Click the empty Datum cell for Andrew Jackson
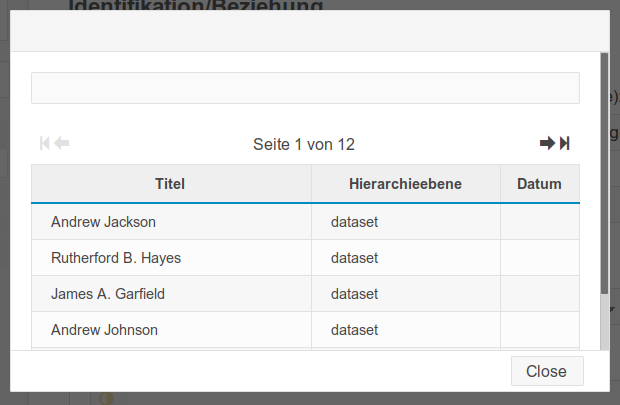620x405 pixels. coord(540,222)
